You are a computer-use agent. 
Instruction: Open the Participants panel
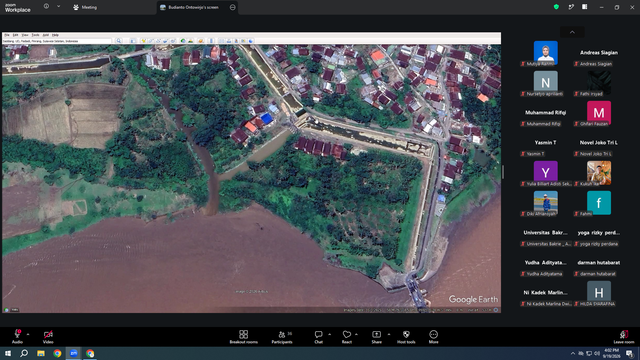[282, 337]
